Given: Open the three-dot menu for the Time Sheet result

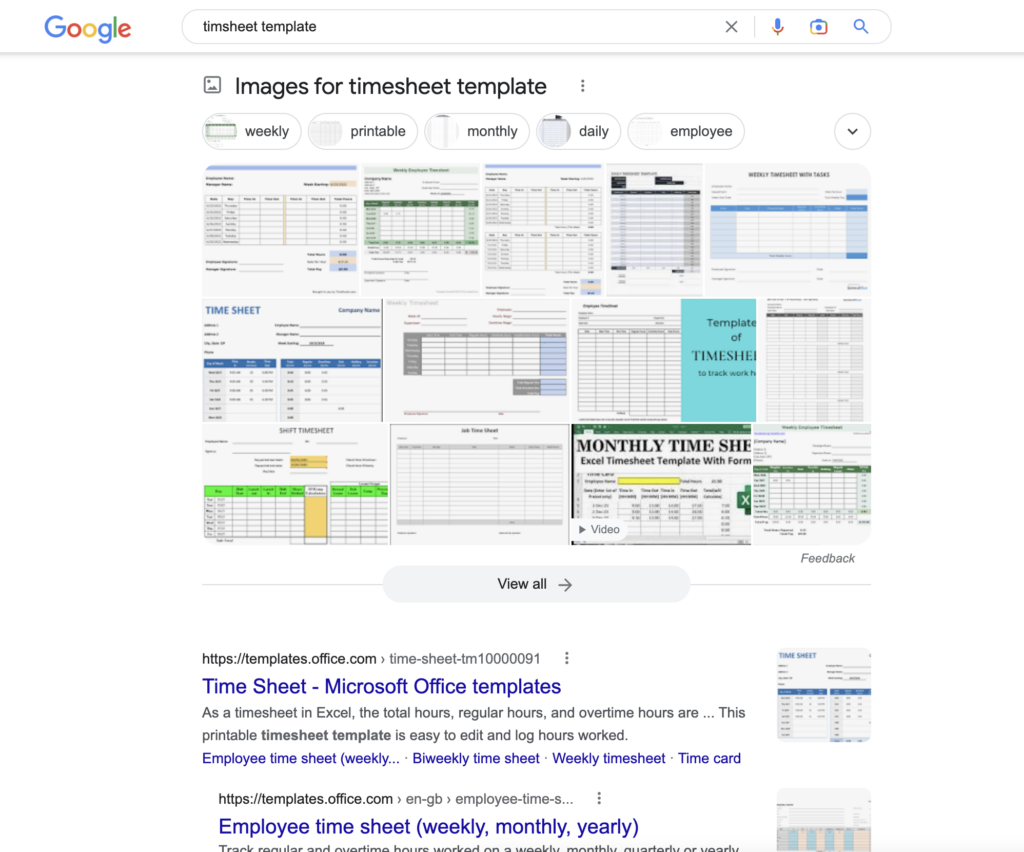Looking at the screenshot, I should coord(567,658).
